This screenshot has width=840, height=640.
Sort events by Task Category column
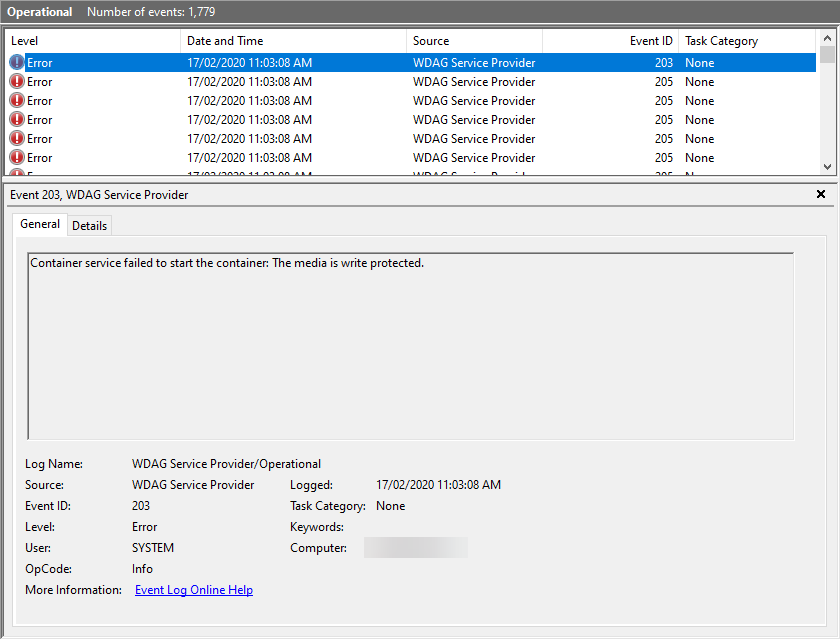[747, 41]
